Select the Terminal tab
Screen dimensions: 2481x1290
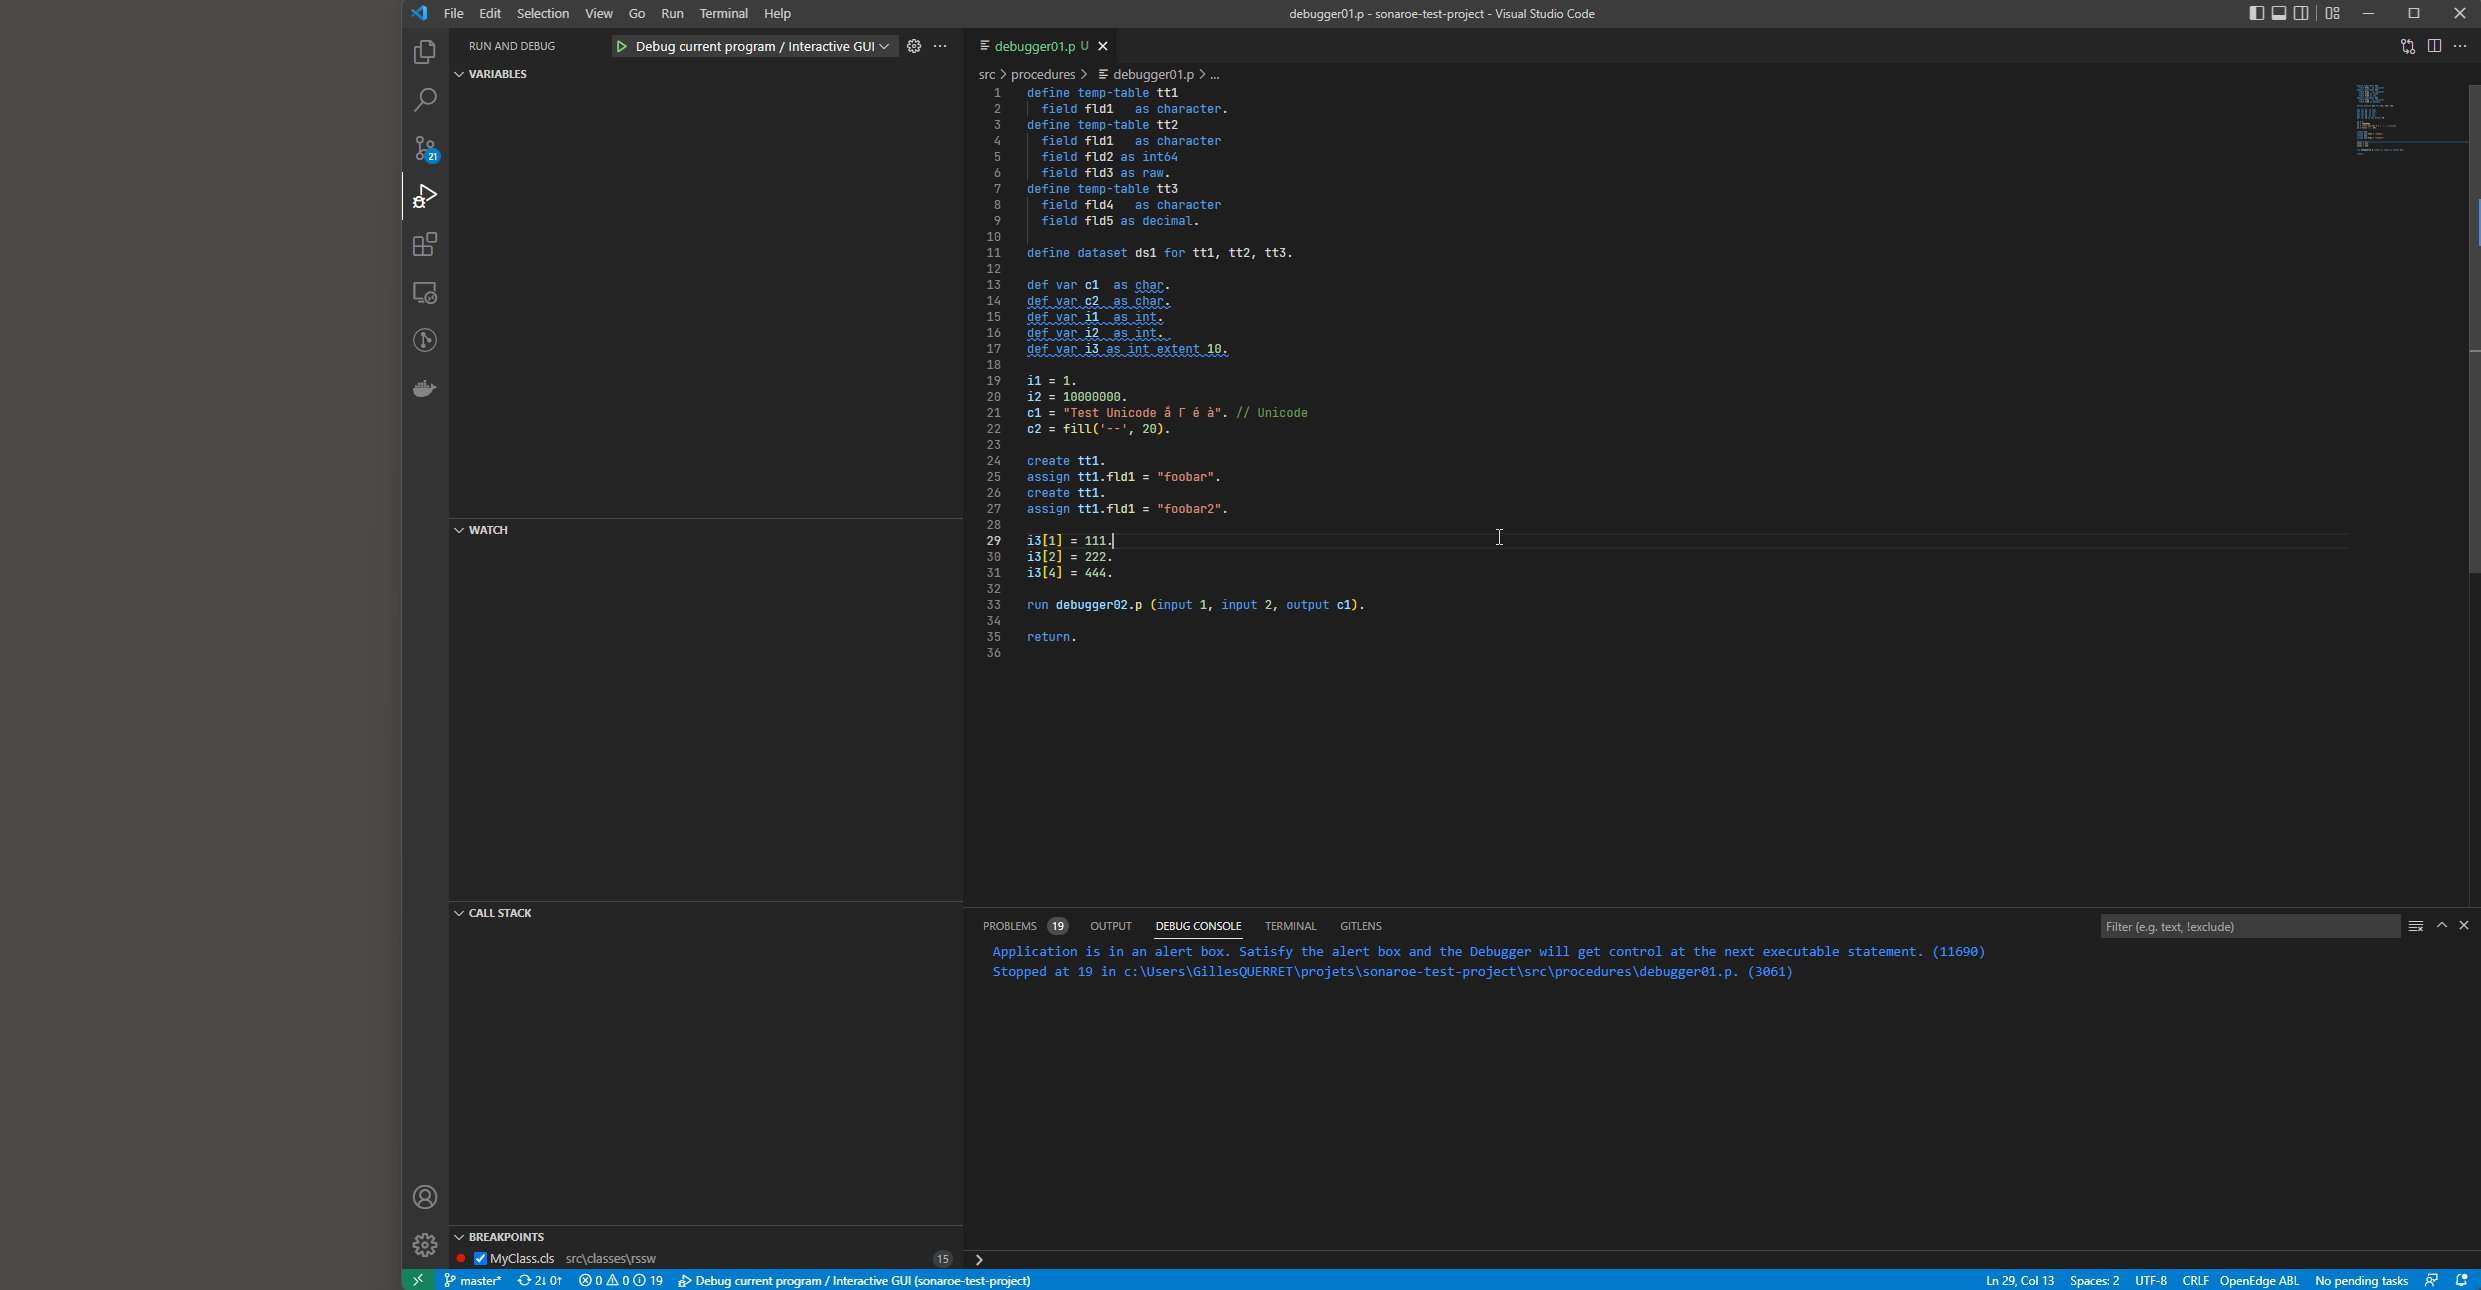pyautogui.click(x=1290, y=926)
